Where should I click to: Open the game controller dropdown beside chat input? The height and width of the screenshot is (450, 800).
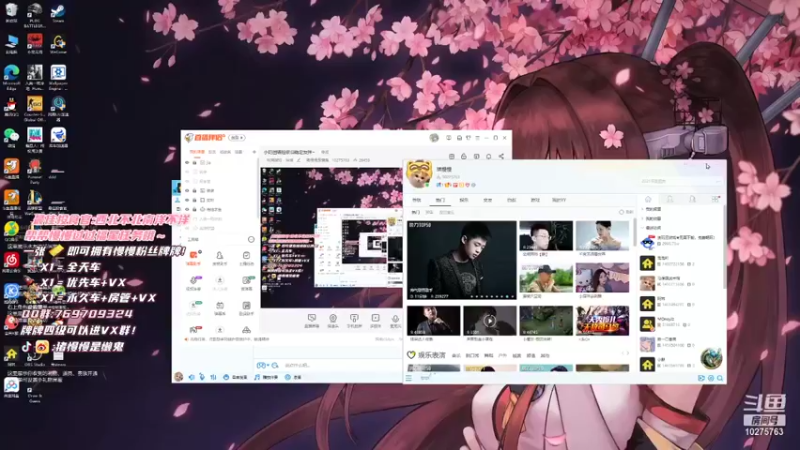tap(263, 365)
